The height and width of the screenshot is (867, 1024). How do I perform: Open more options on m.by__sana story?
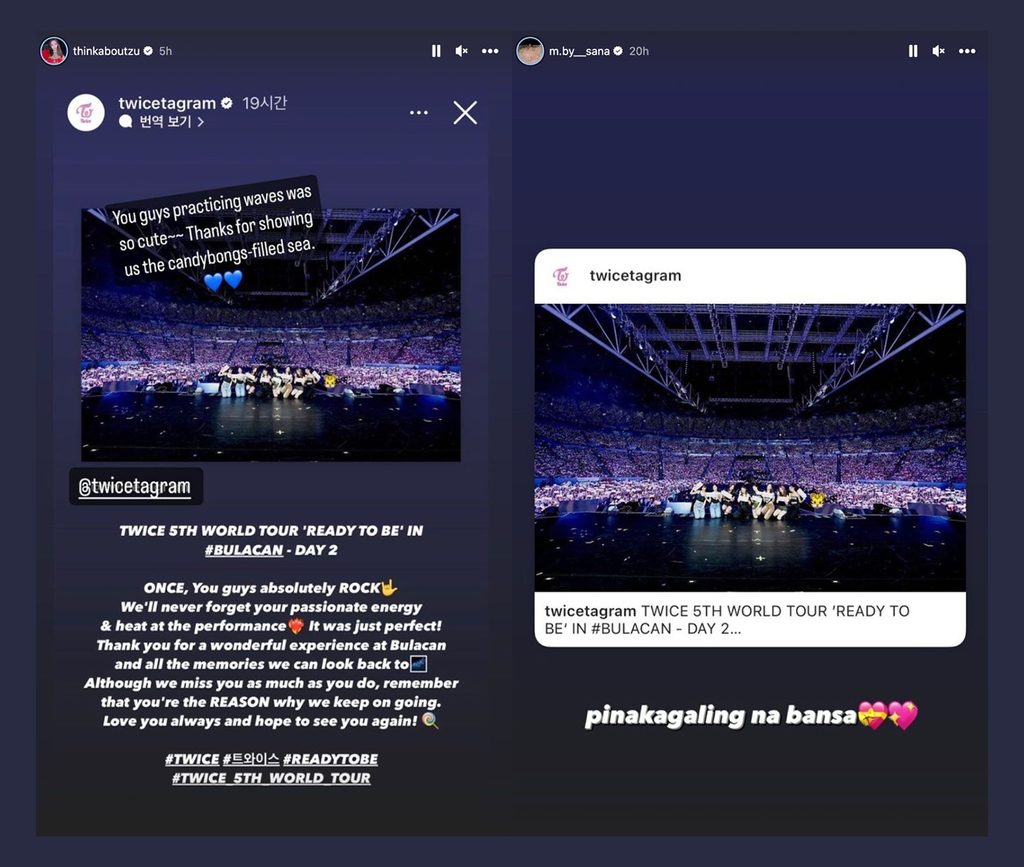point(967,51)
